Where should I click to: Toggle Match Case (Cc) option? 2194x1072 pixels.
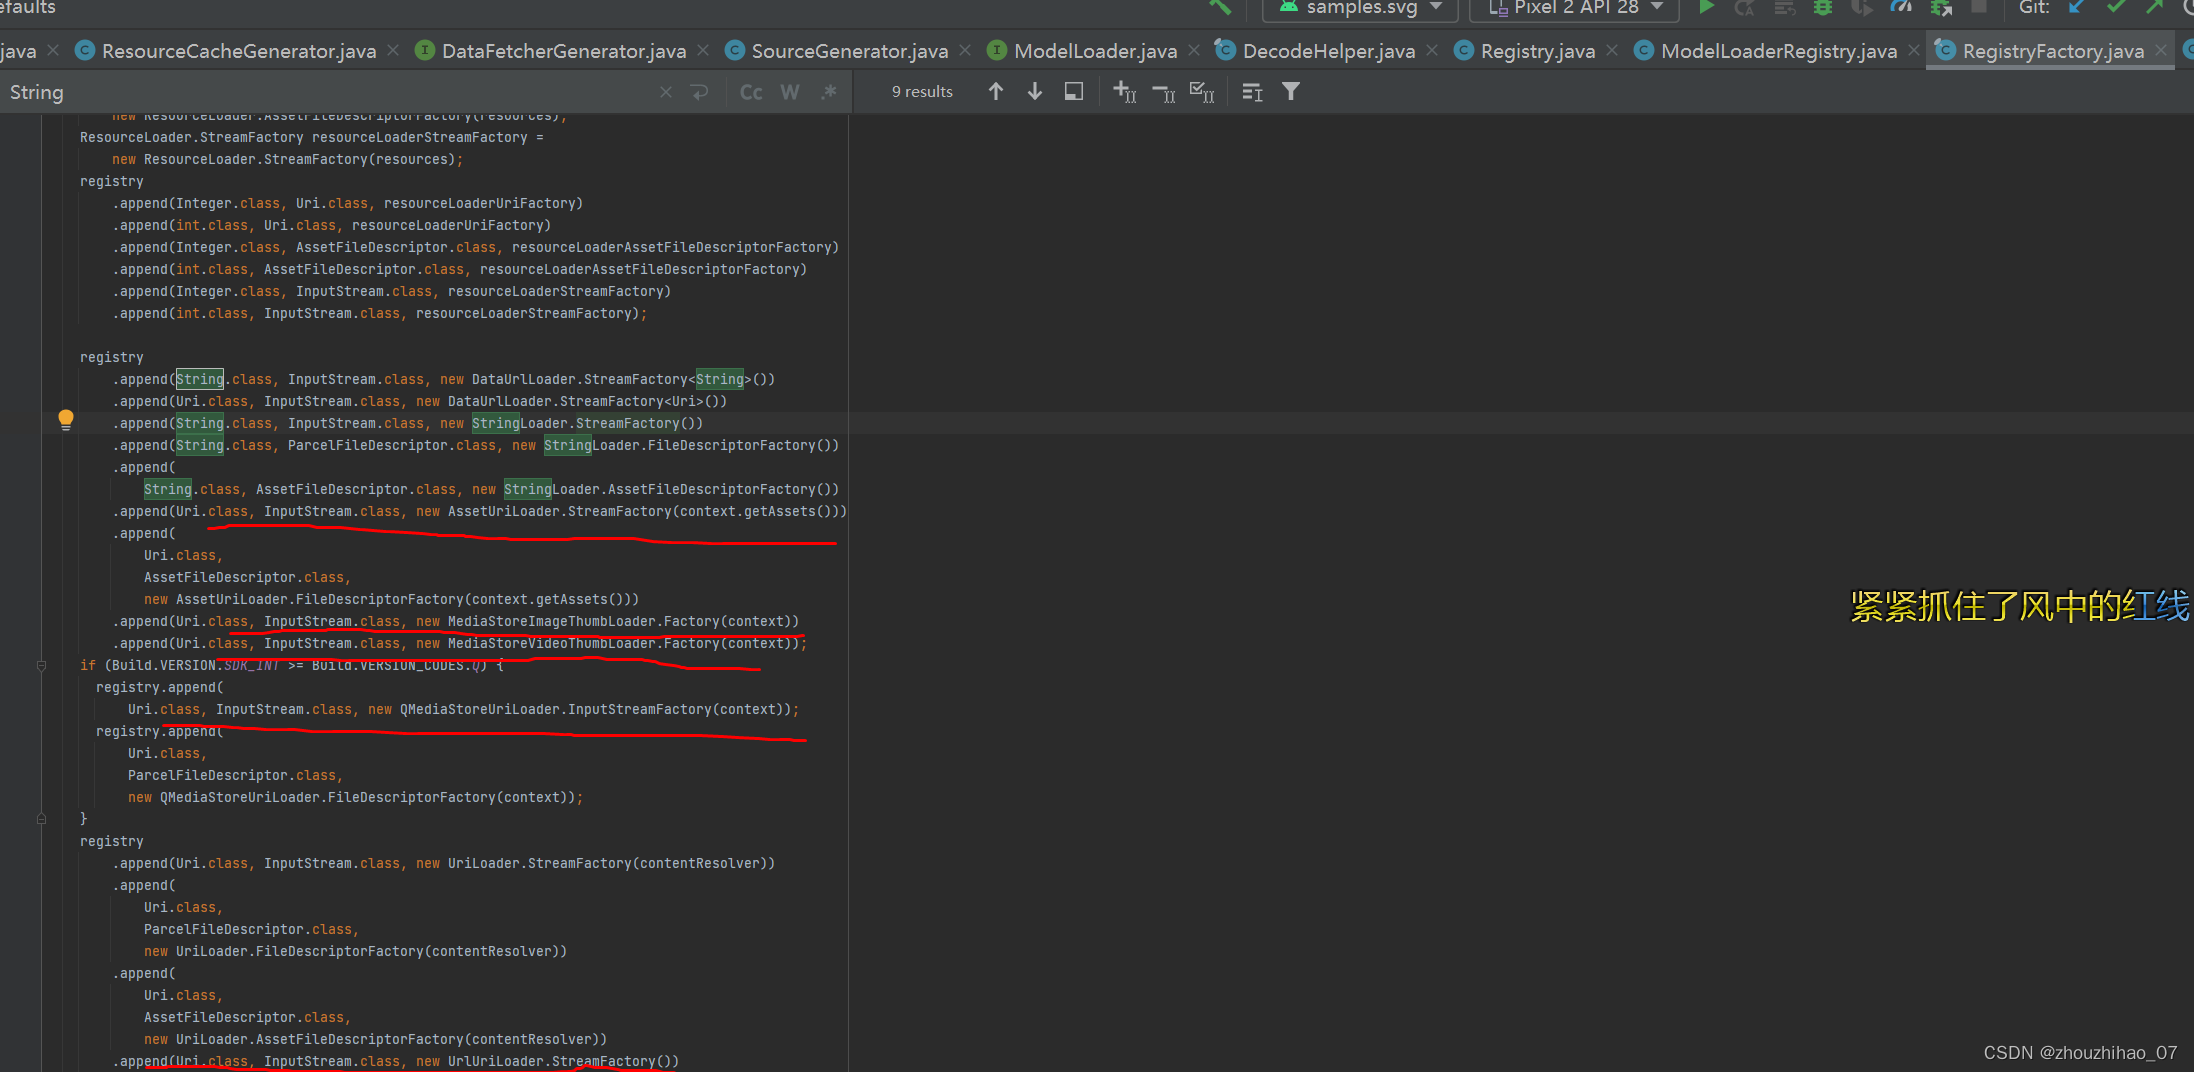pos(751,92)
